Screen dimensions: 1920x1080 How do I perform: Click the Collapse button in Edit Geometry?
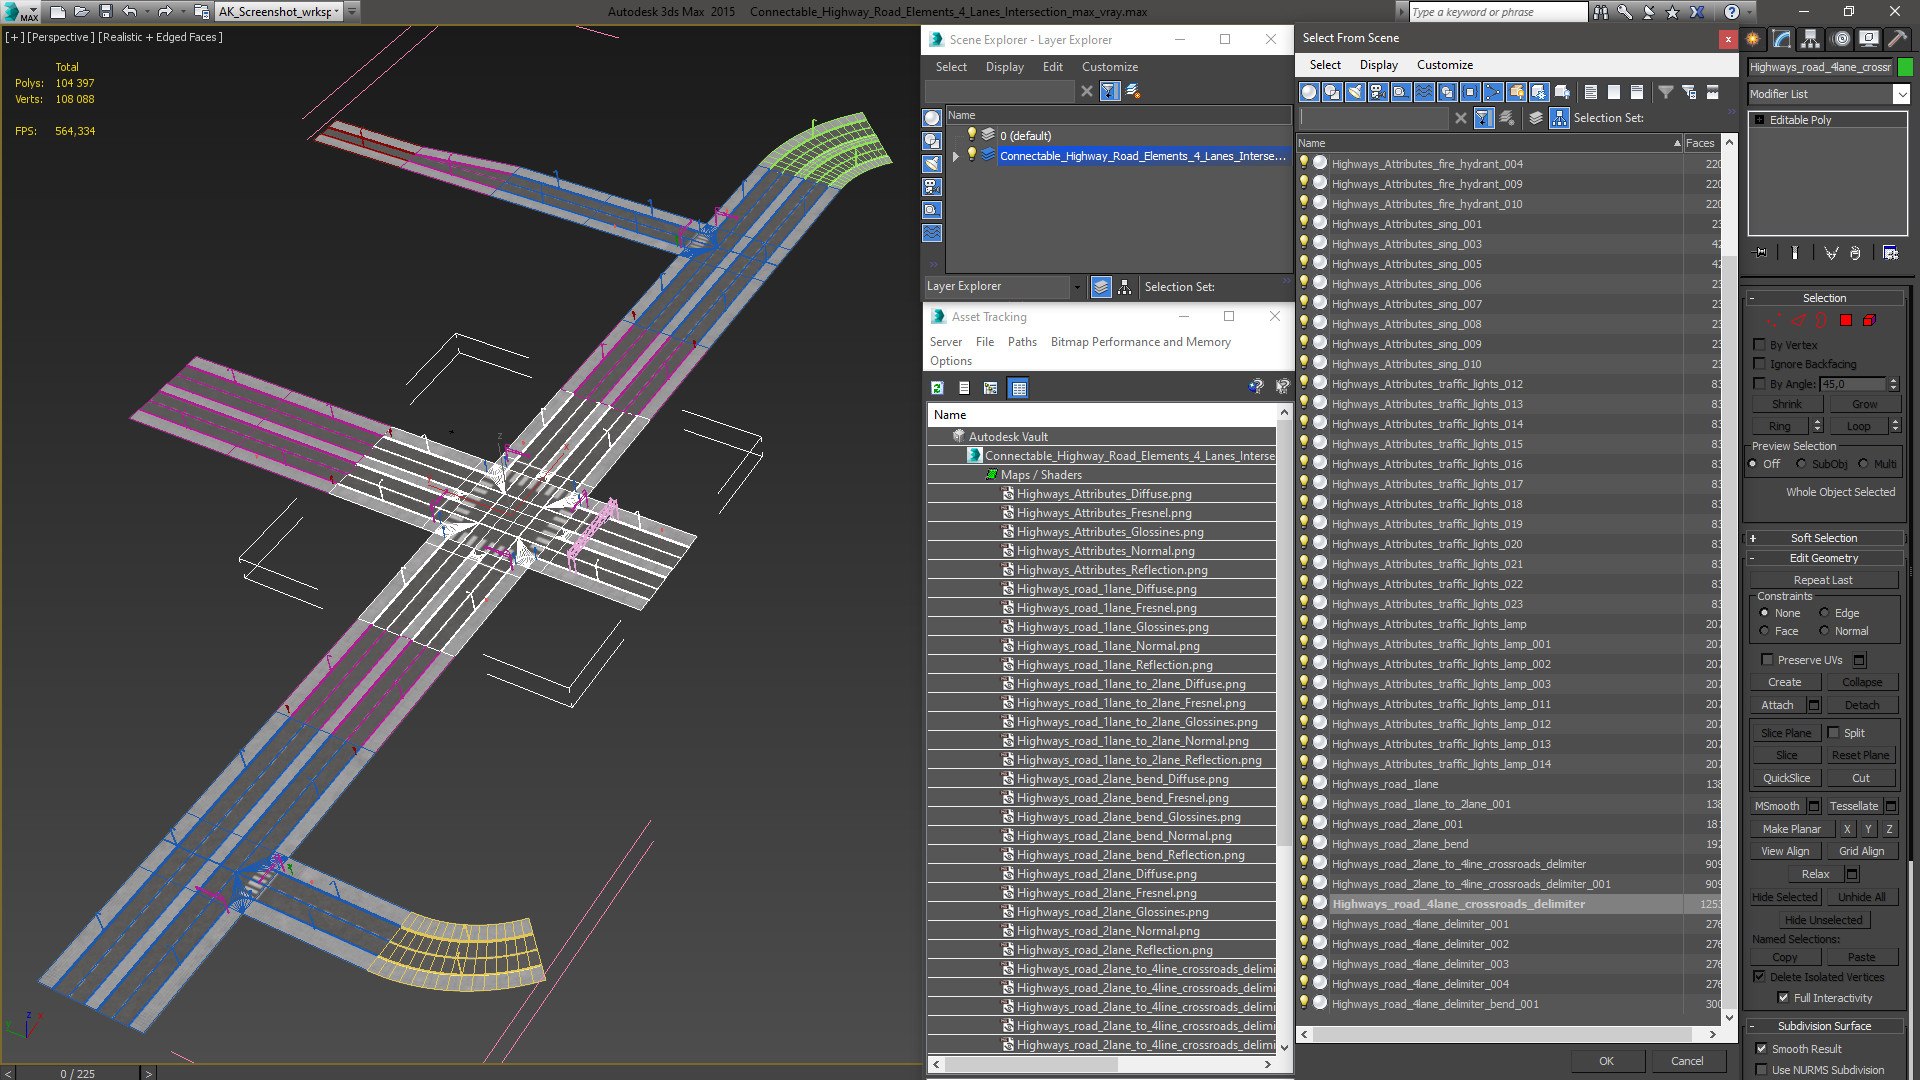pos(1859,682)
